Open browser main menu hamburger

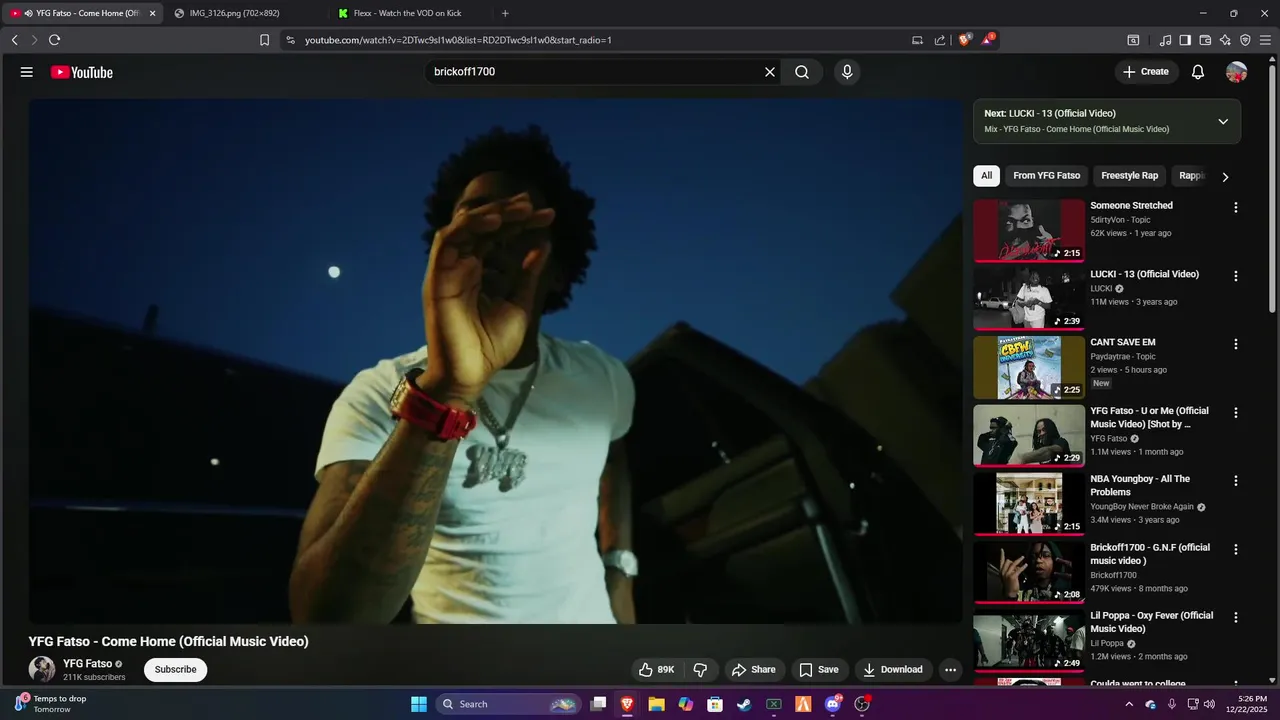coord(1265,40)
